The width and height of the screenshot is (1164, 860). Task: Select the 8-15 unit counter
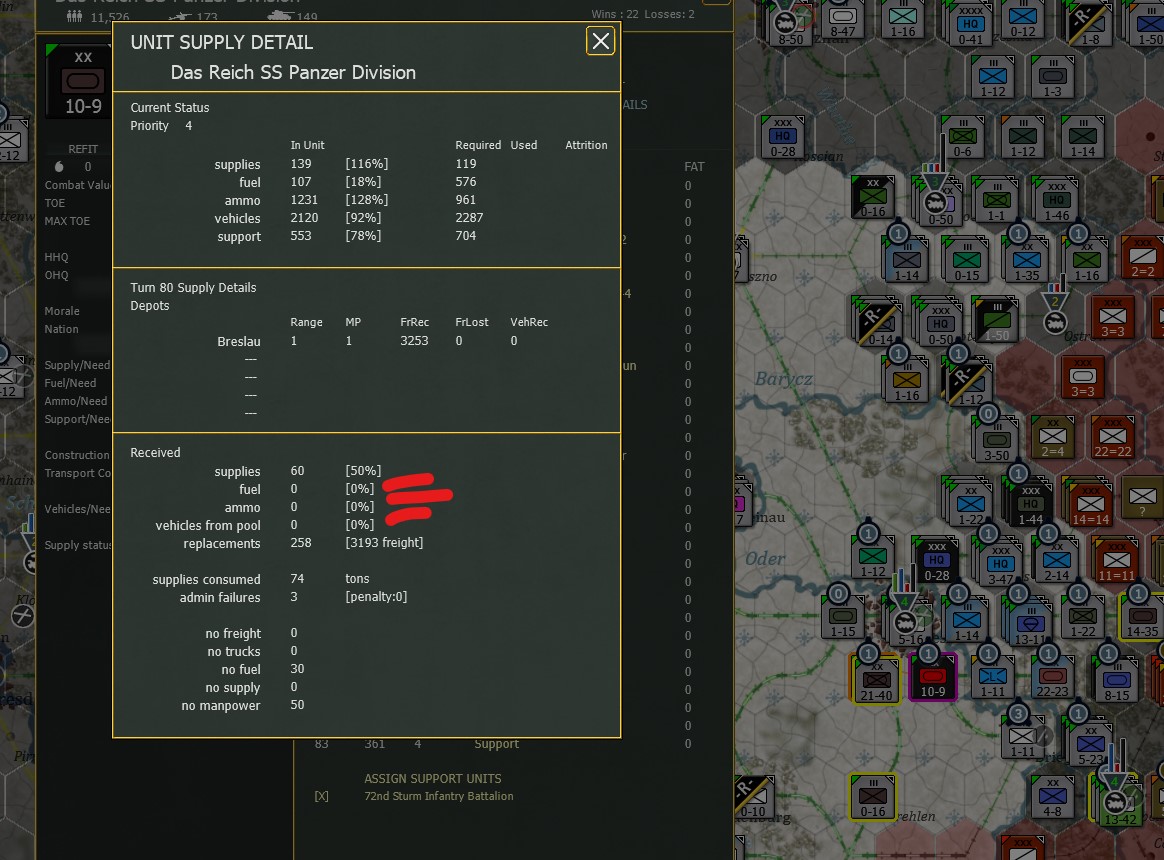pyautogui.click(x=1116, y=680)
